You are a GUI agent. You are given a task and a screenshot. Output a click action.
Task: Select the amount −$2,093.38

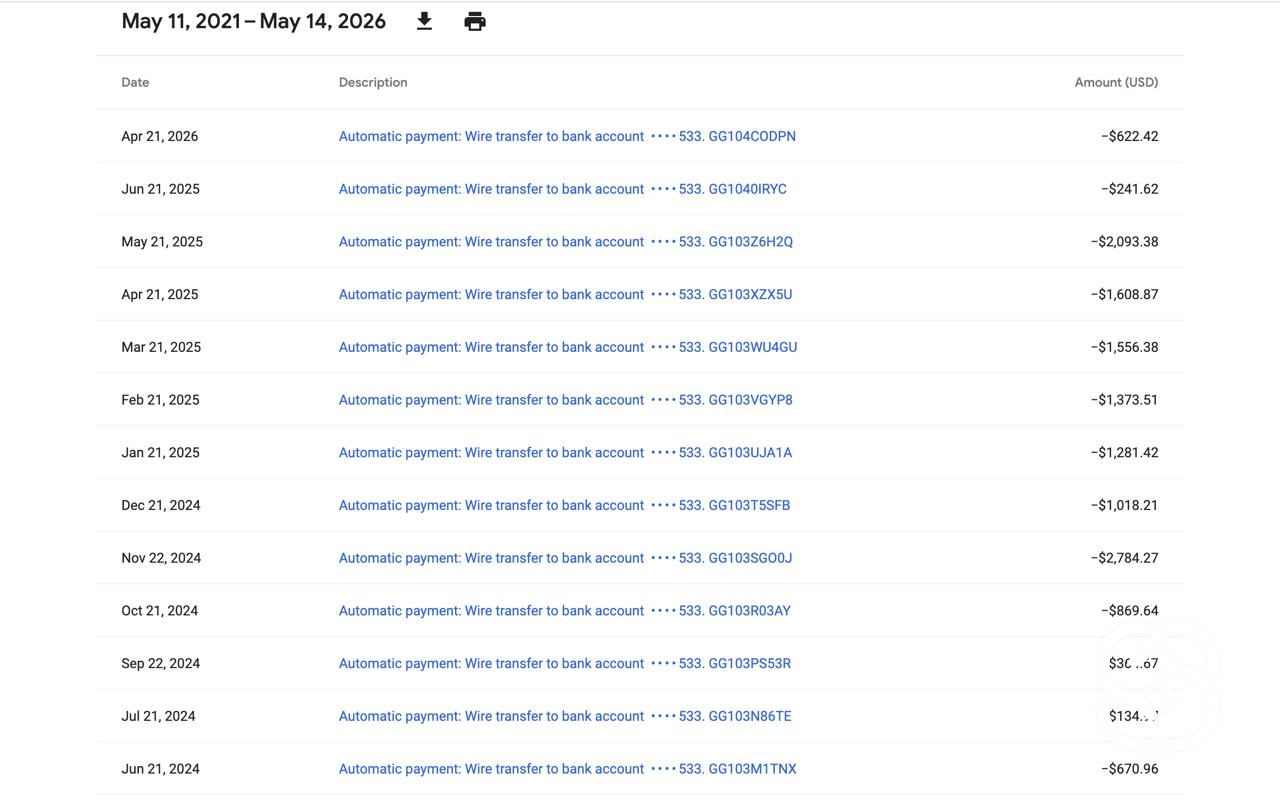(x=1125, y=242)
